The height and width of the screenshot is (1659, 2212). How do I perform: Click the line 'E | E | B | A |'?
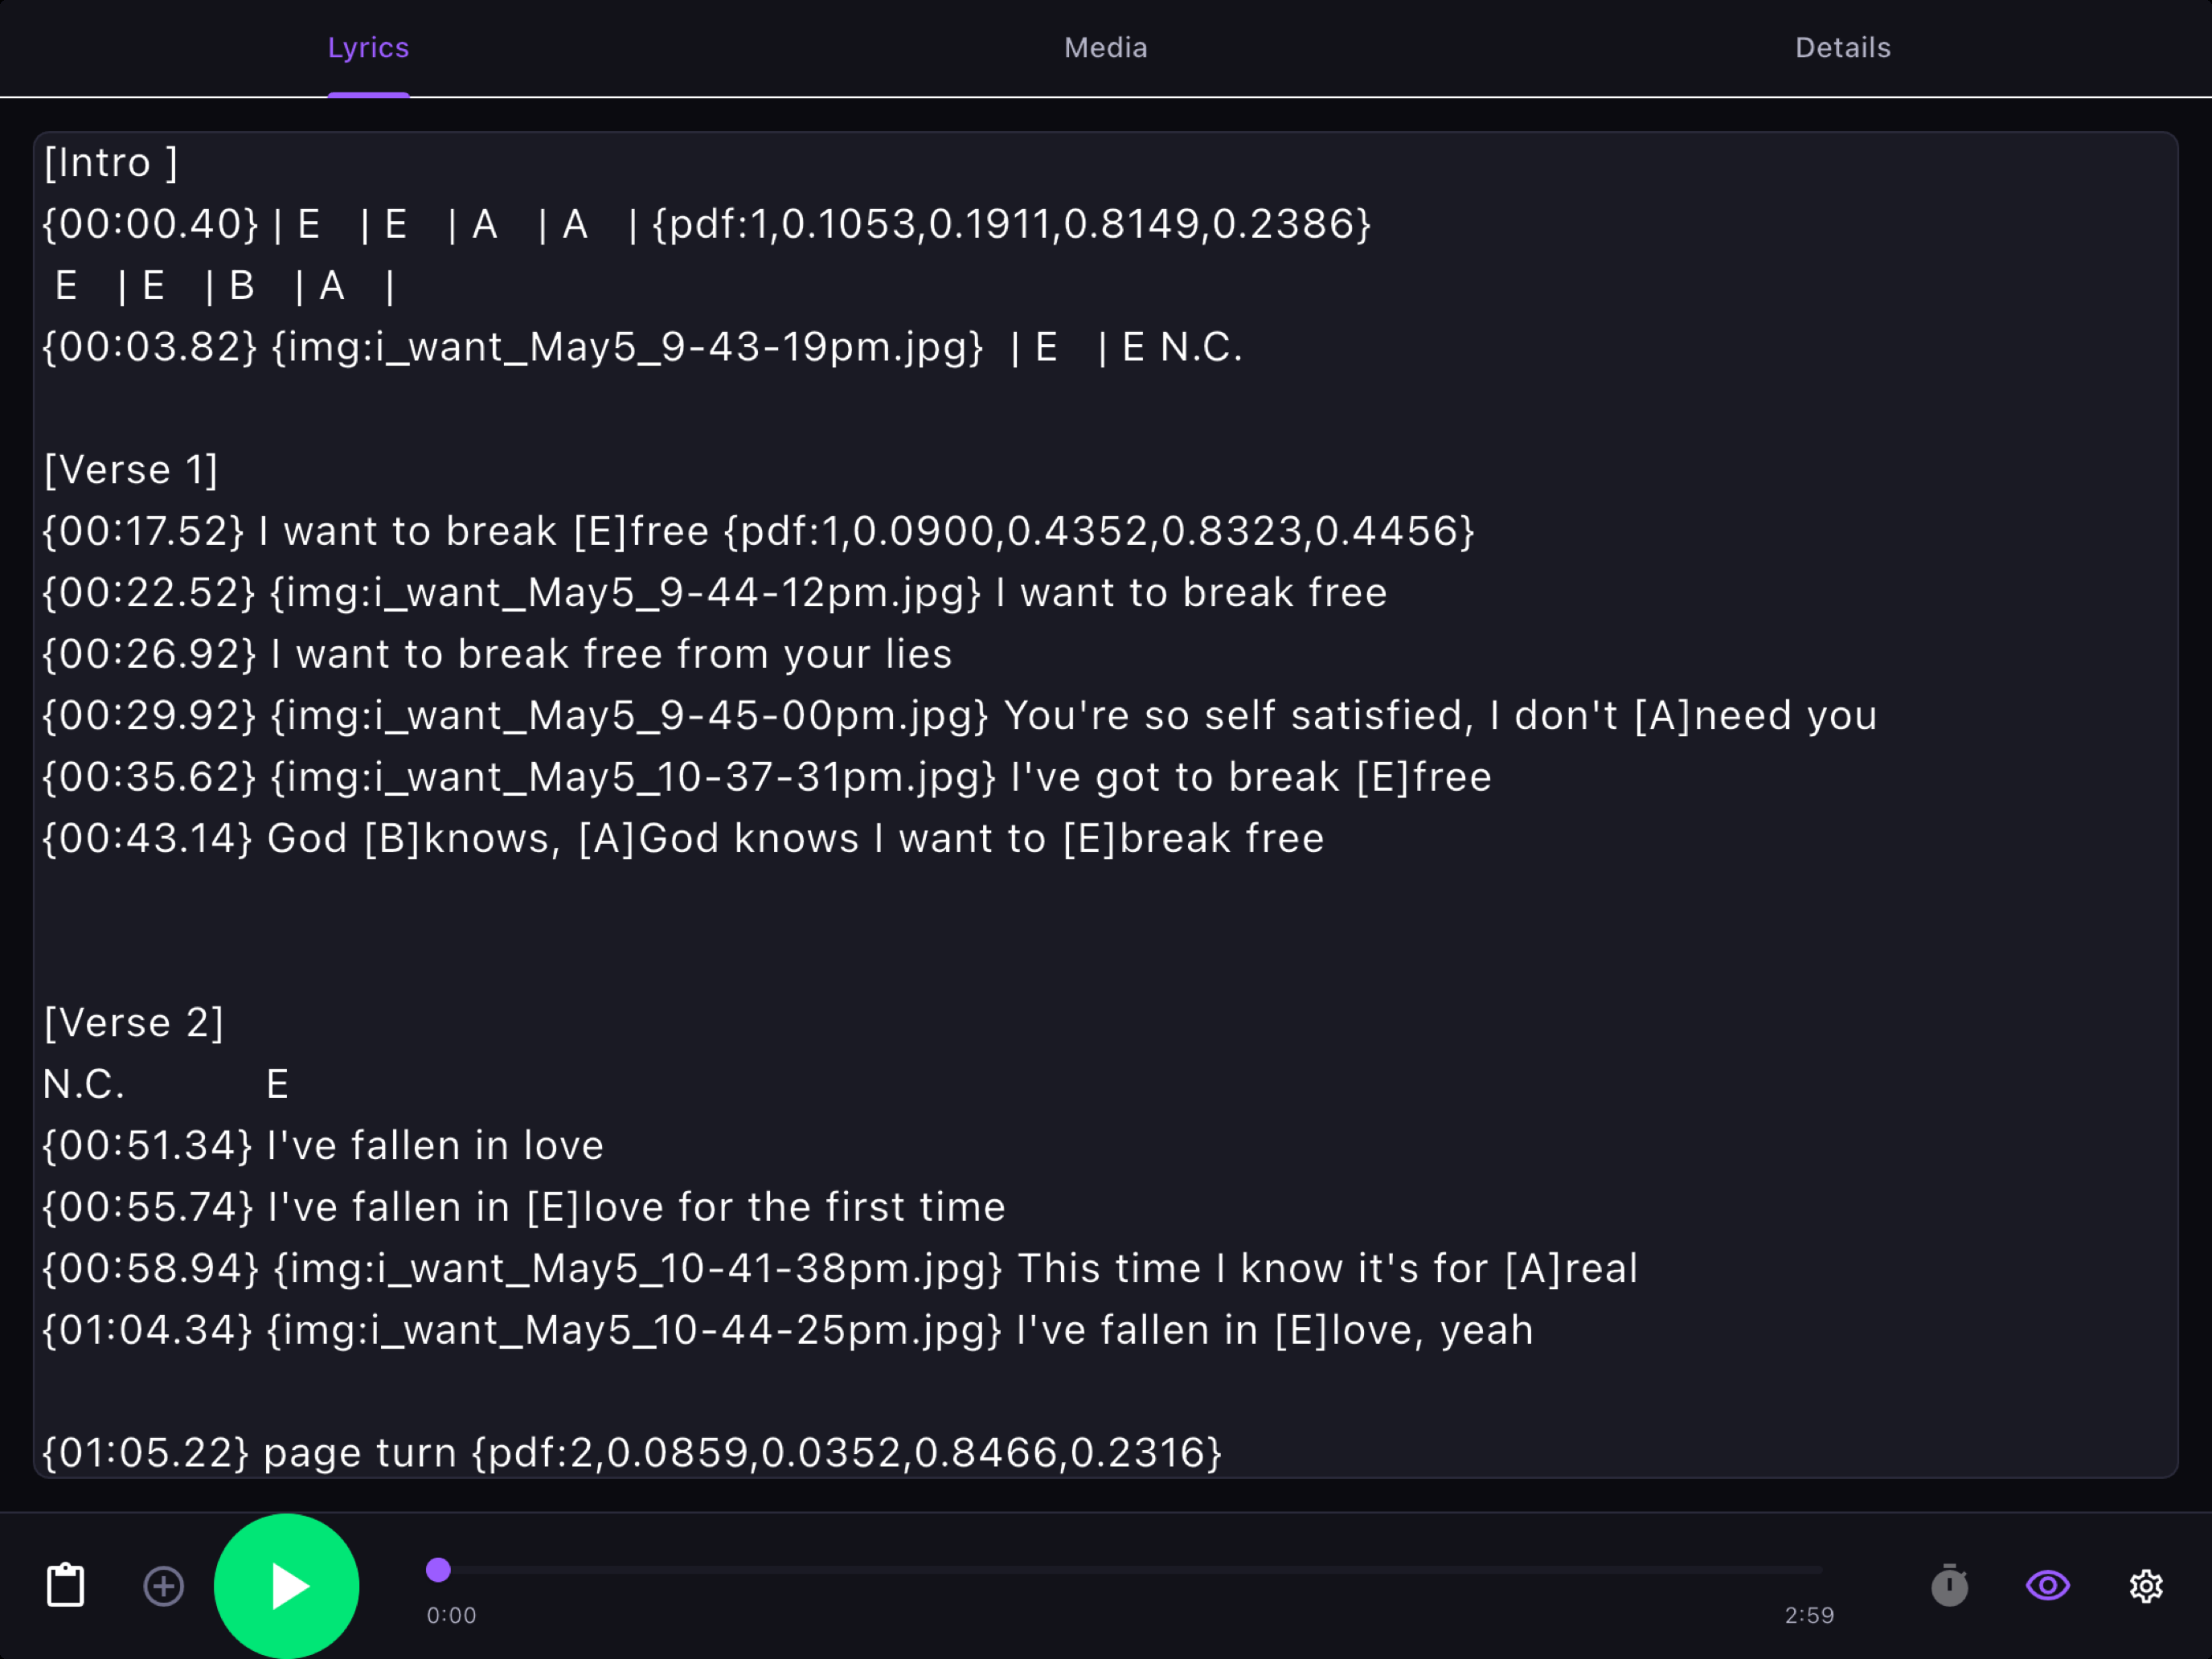(x=225, y=286)
